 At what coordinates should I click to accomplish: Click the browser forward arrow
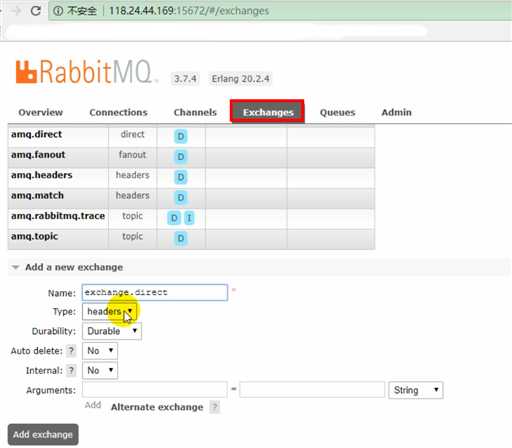pyautogui.click(x=15, y=11)
